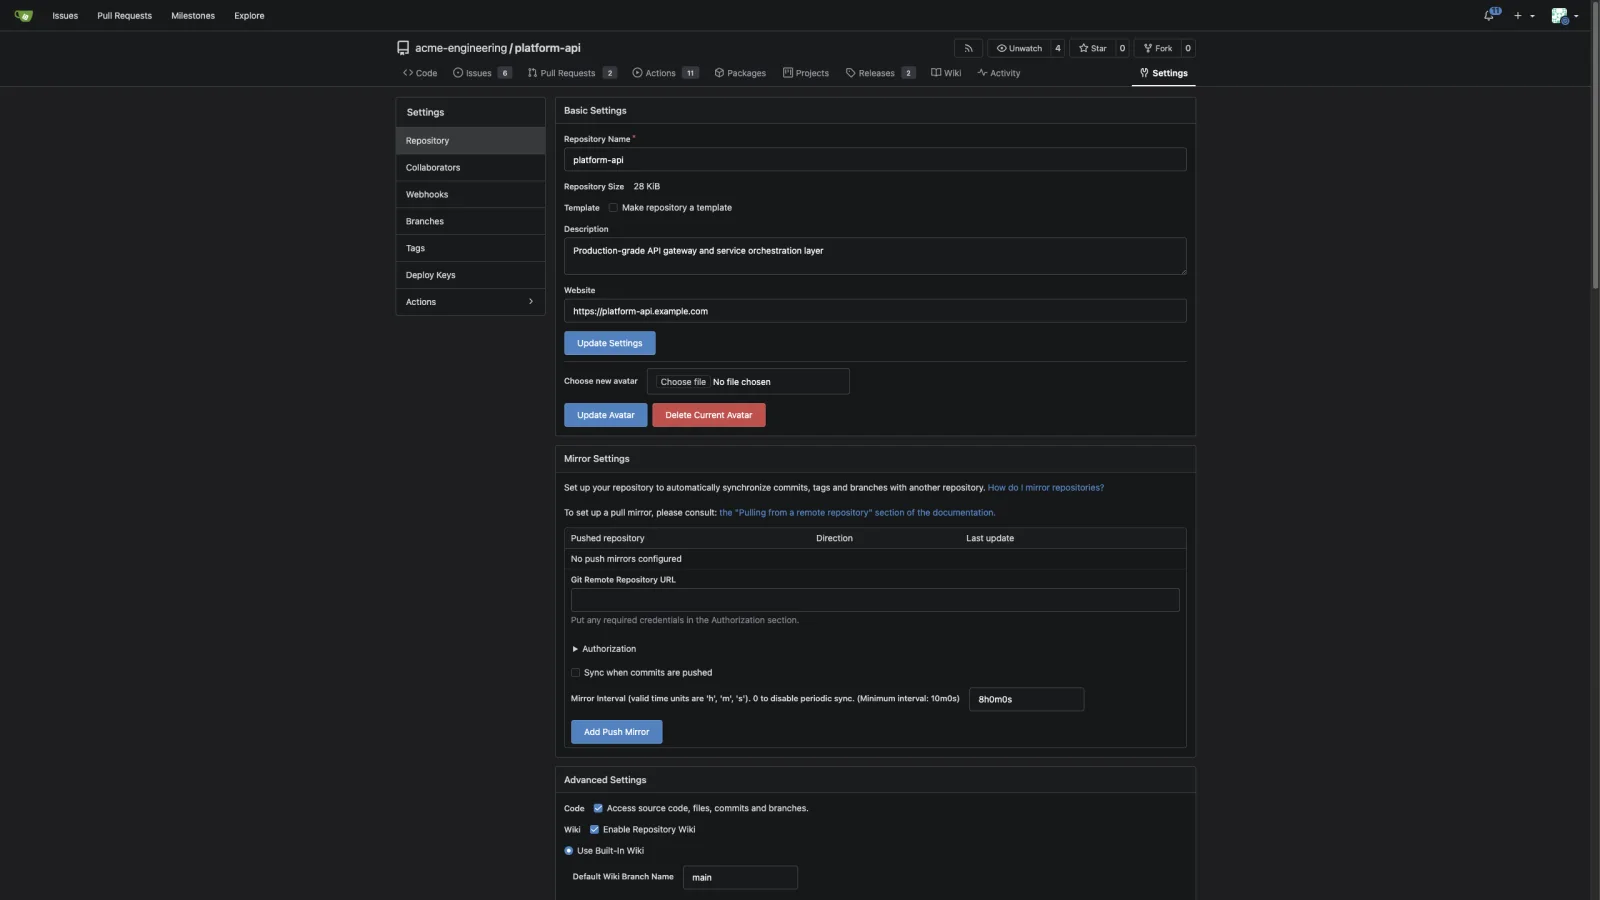
Task: Open the notifications bell icon
Action: (x=1491, y=15)
